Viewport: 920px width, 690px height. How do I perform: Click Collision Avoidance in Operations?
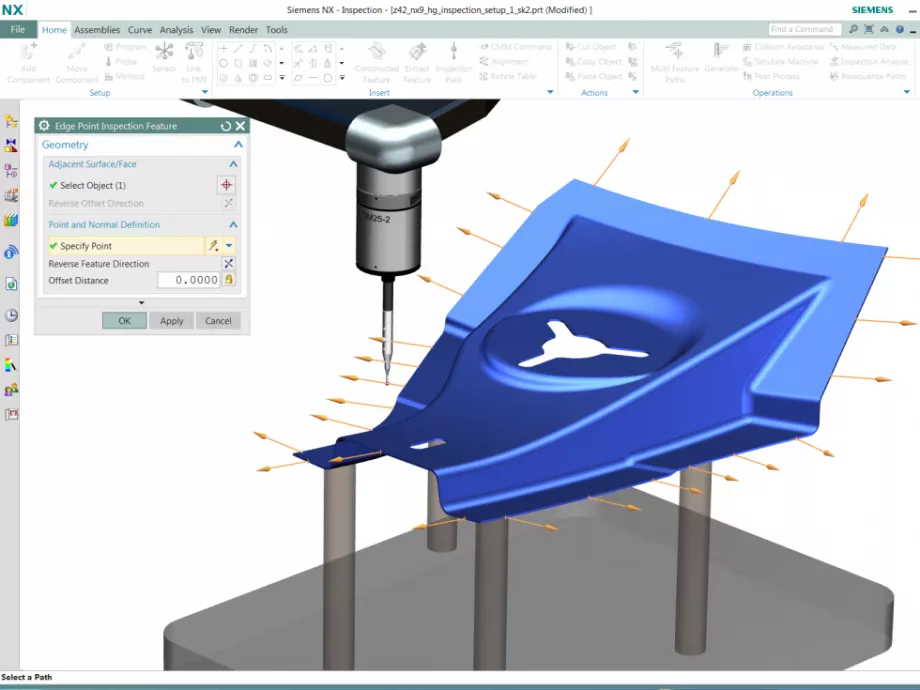coord(783,46)
